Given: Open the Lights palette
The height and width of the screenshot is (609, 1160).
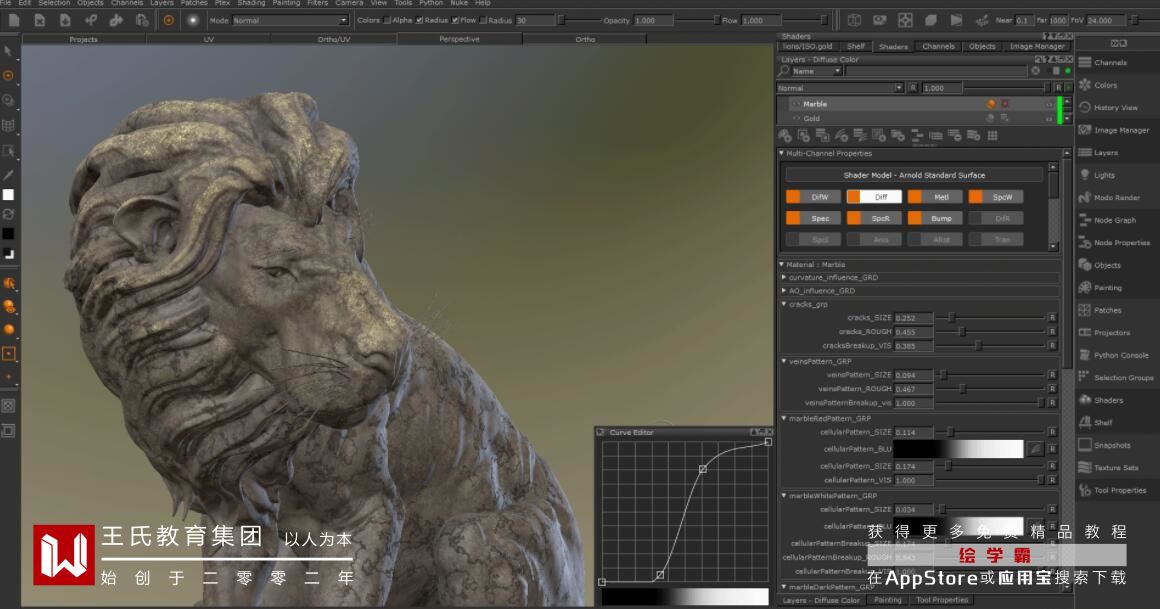Looking at the screenshot, I should pyautogui.click(x=1103, y=175).
